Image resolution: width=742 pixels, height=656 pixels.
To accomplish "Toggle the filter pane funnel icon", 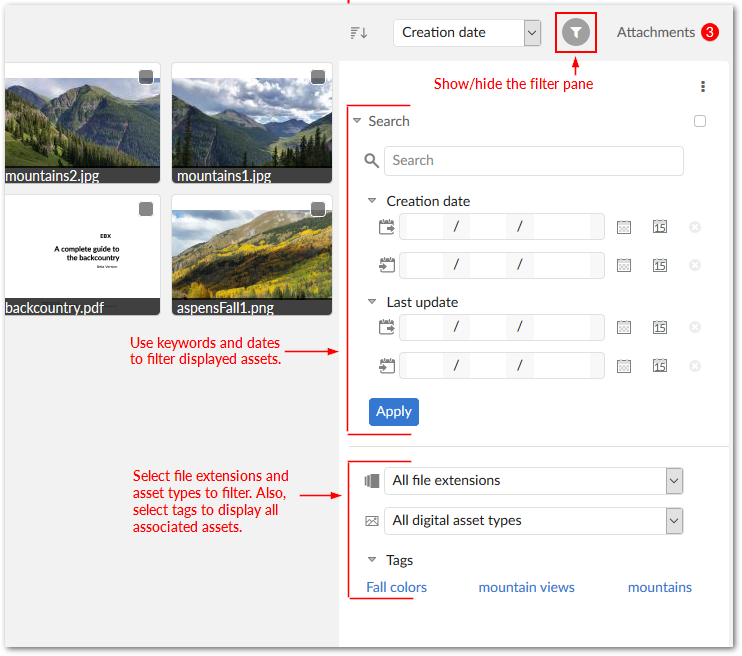I will coord(575,32).
